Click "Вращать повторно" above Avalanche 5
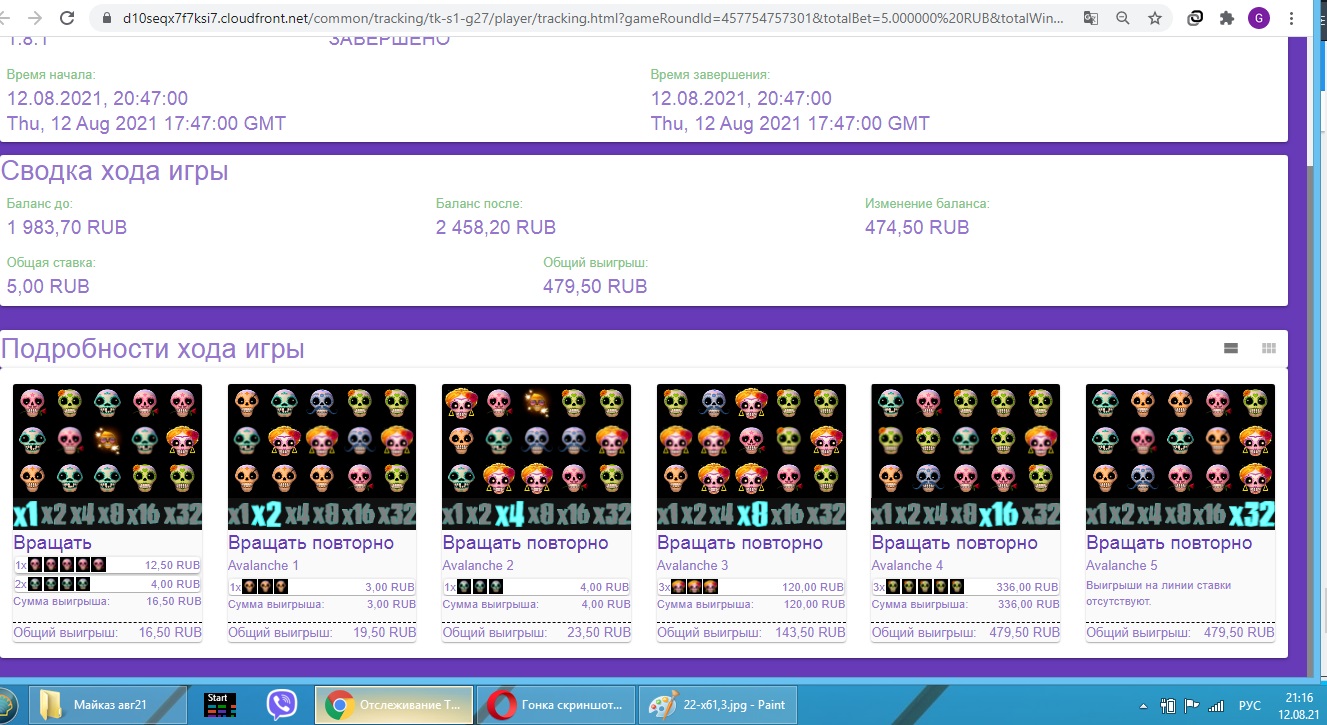The image size is (1327, 725). 1169,543
